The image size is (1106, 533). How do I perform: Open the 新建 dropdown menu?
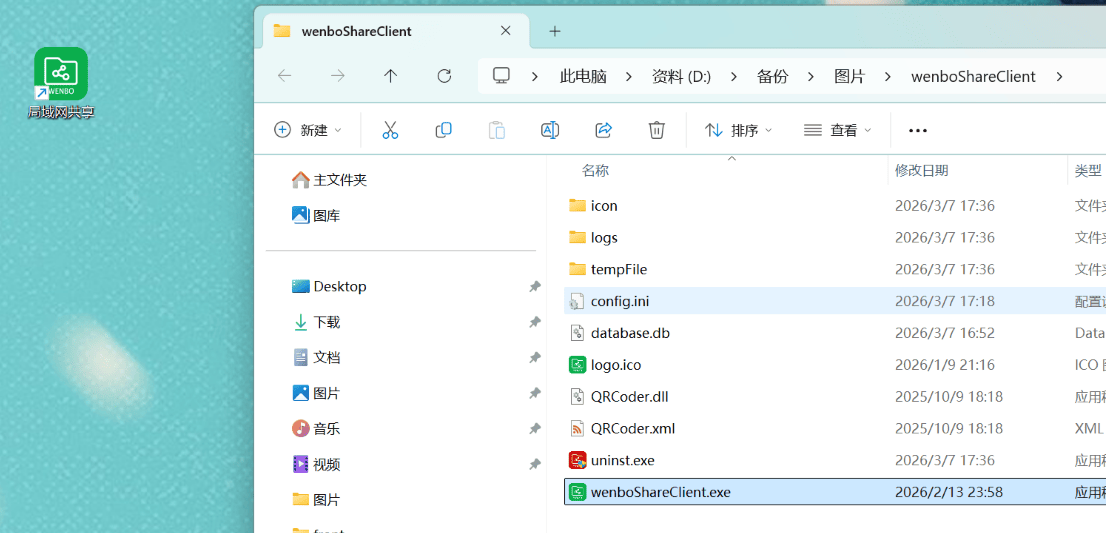coord(308,130)
